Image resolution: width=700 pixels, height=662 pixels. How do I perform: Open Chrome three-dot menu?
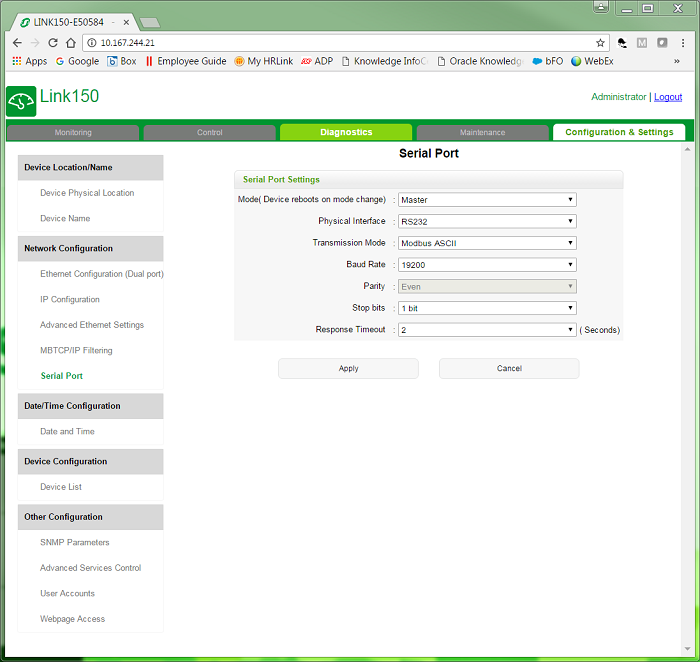[683, 43]
